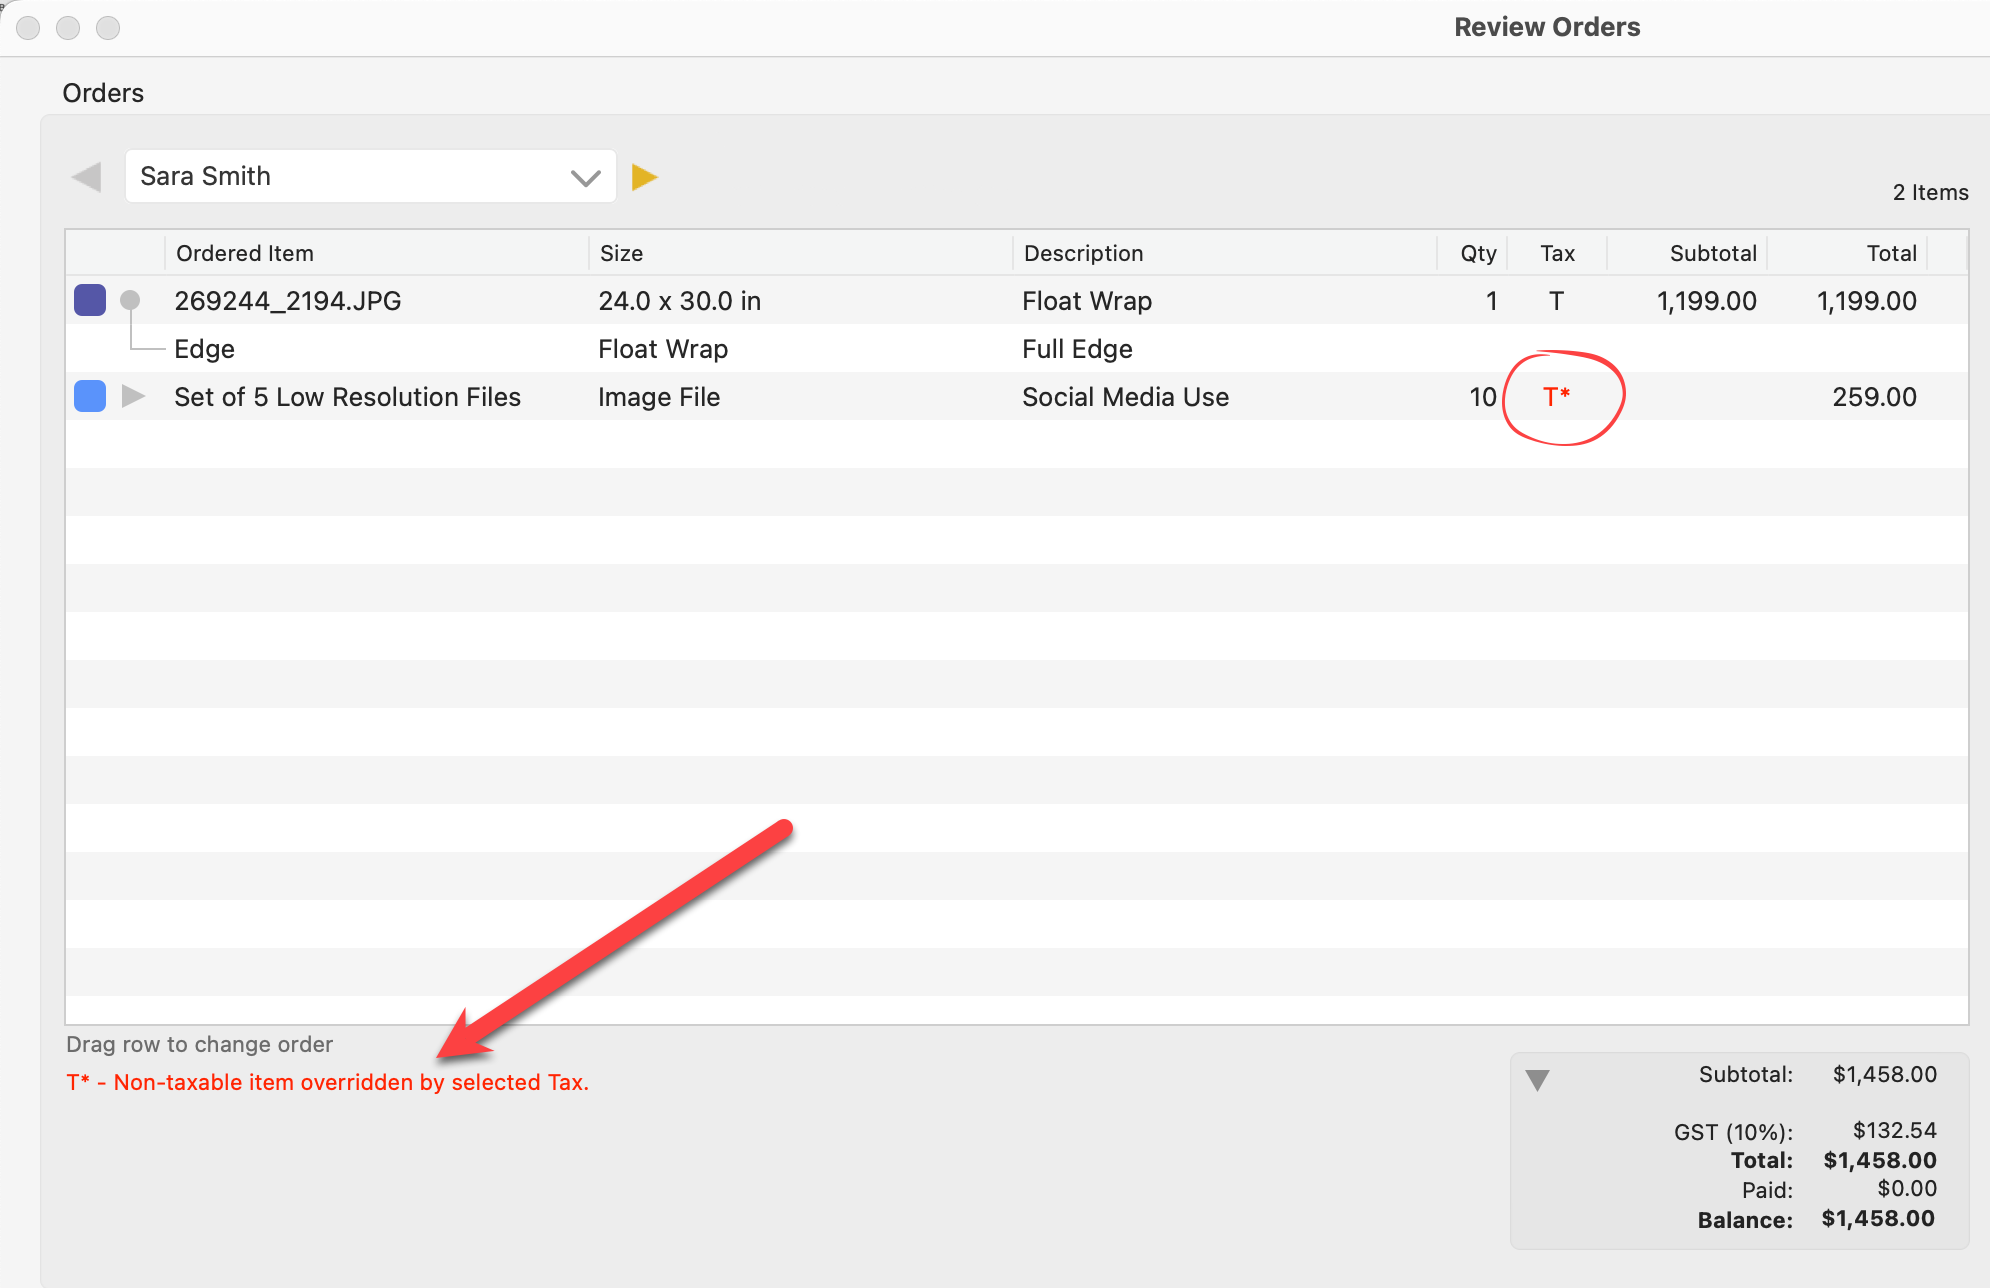Open the Sara Smith client dropdown
Viewport: 1990px width, 1288px height.
[370, 177]
